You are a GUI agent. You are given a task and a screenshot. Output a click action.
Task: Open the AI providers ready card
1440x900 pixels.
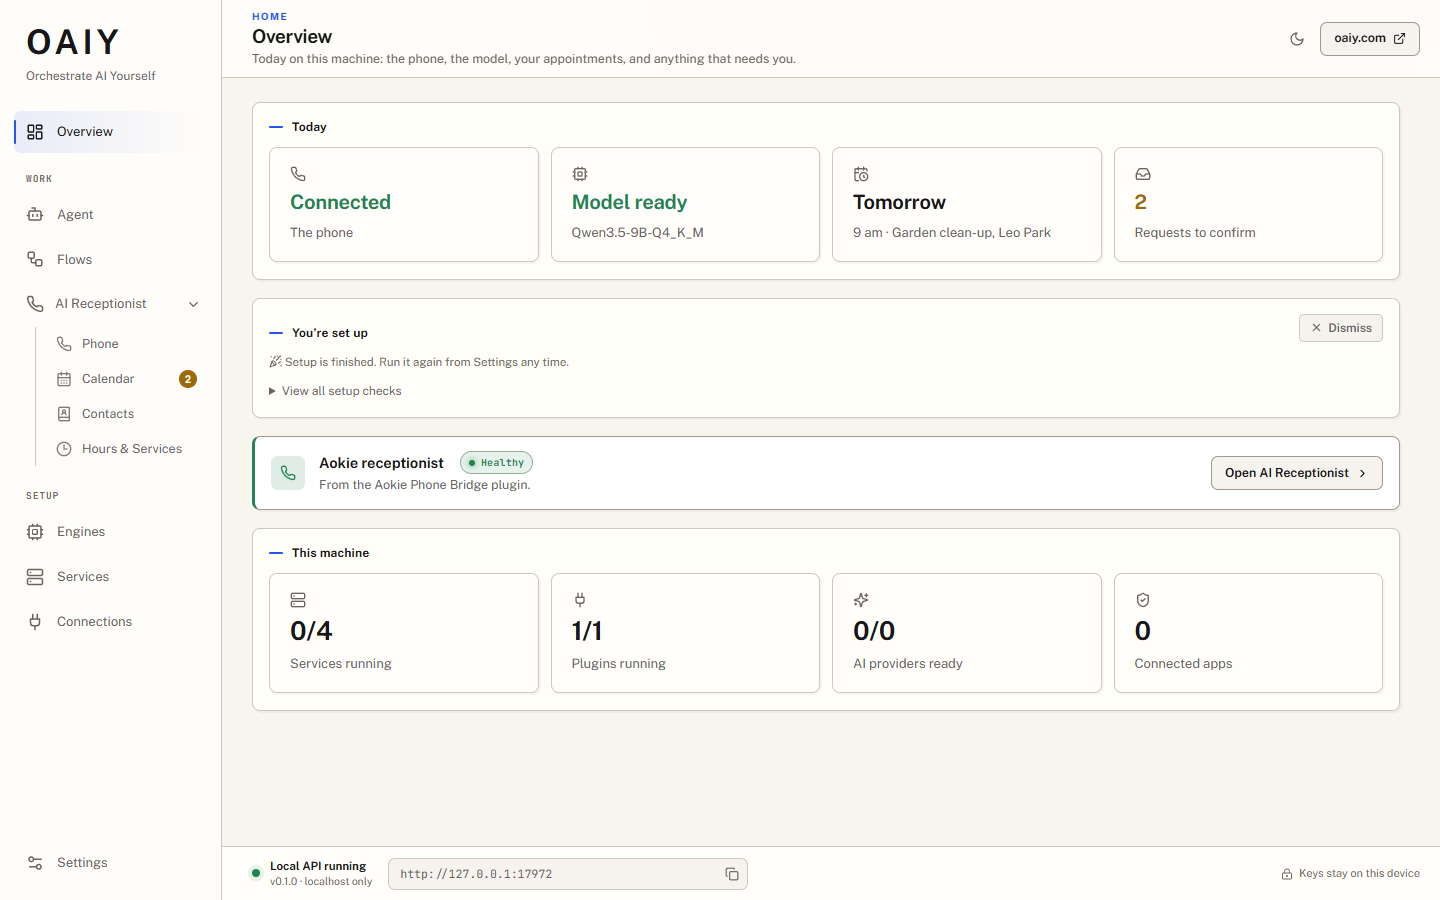pos(966,633)
